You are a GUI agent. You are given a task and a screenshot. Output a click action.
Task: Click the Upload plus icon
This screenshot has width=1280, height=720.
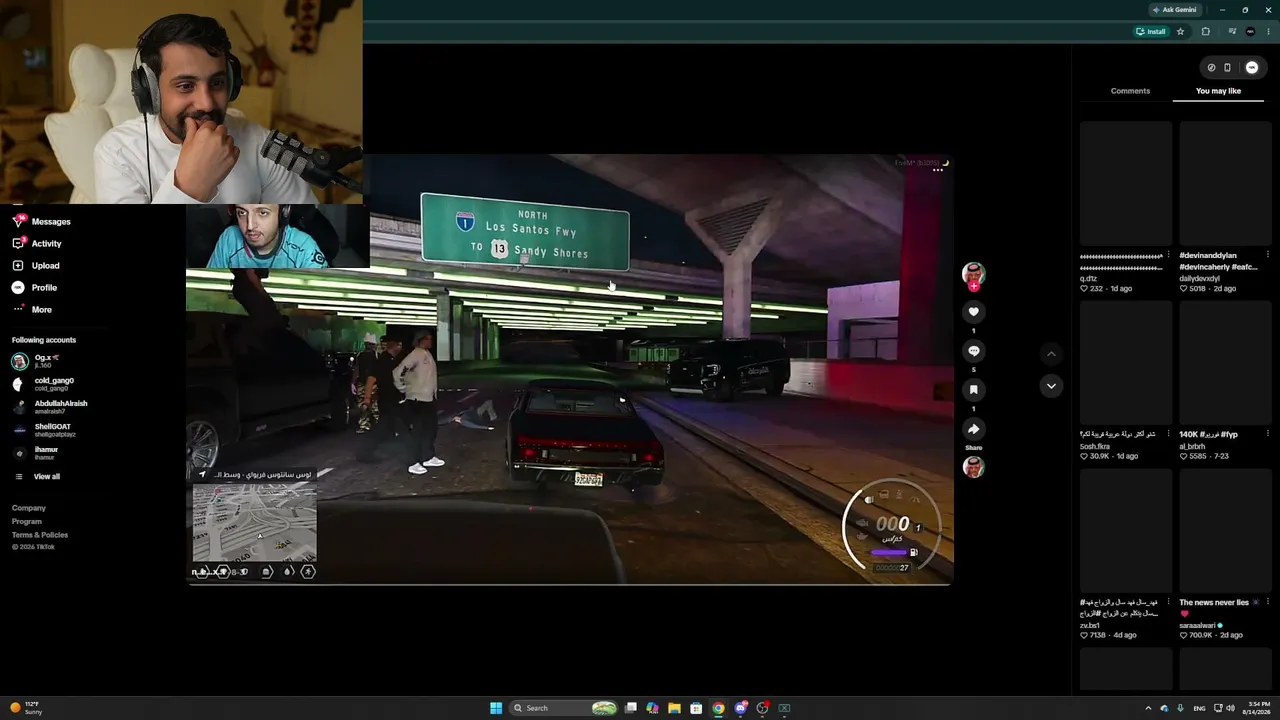18,265
